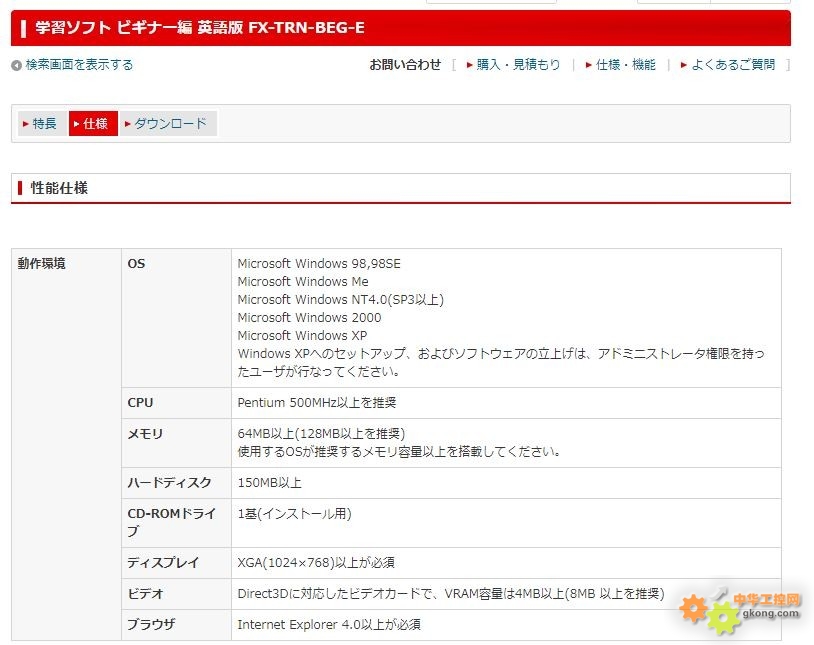
Task: Open the 検索画面を表示する link
Action: pos(79,64)
